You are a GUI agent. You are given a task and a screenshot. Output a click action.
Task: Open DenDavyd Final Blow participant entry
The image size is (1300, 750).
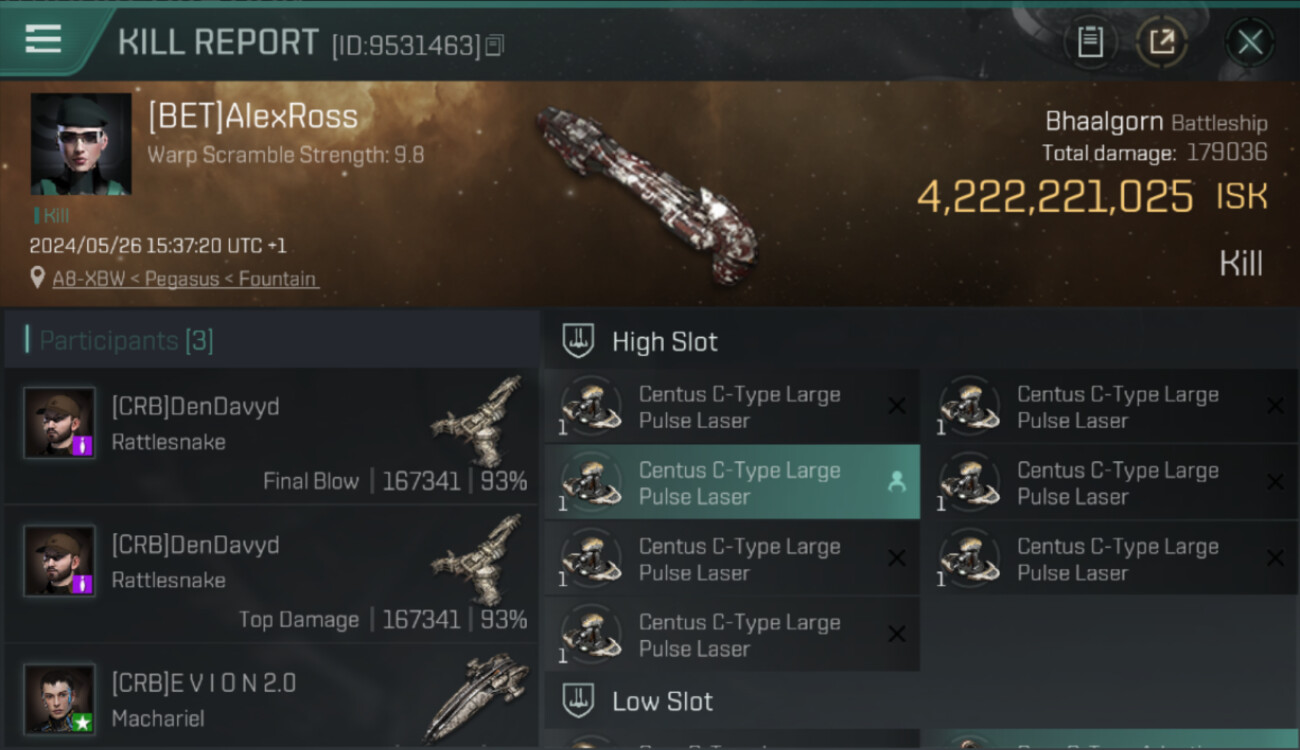click(270, 437)
